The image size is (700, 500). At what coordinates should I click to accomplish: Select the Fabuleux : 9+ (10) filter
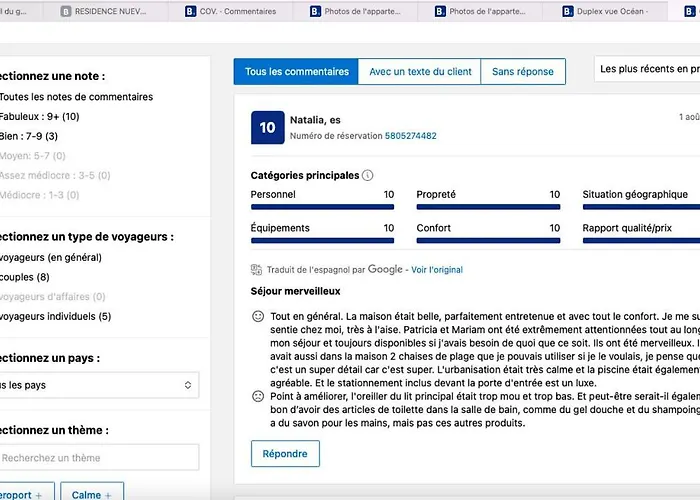[40, 116]
